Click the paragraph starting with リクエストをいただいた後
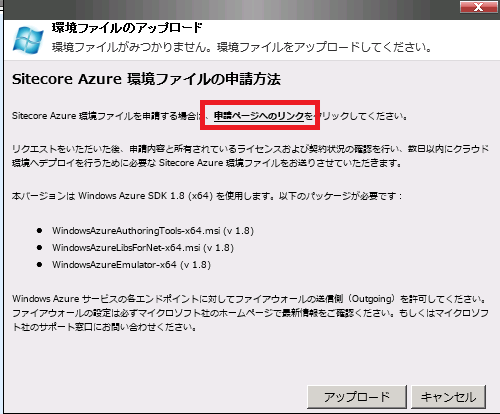 coord(250,156)
